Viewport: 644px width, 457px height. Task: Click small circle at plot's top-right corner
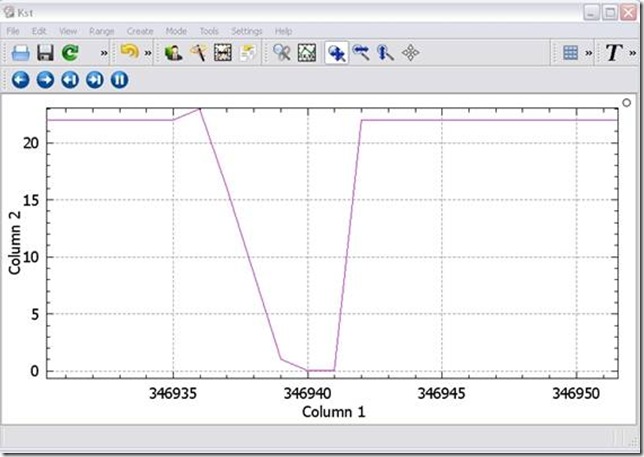point(626,102)
